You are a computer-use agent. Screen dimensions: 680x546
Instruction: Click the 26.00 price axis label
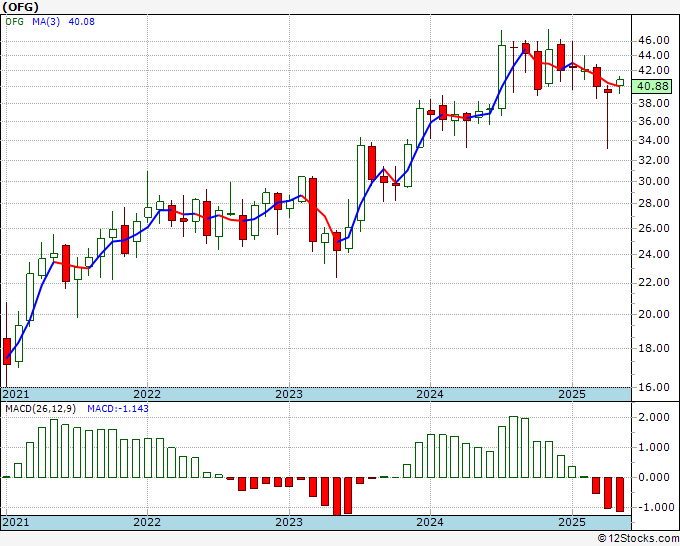(653, 228)
